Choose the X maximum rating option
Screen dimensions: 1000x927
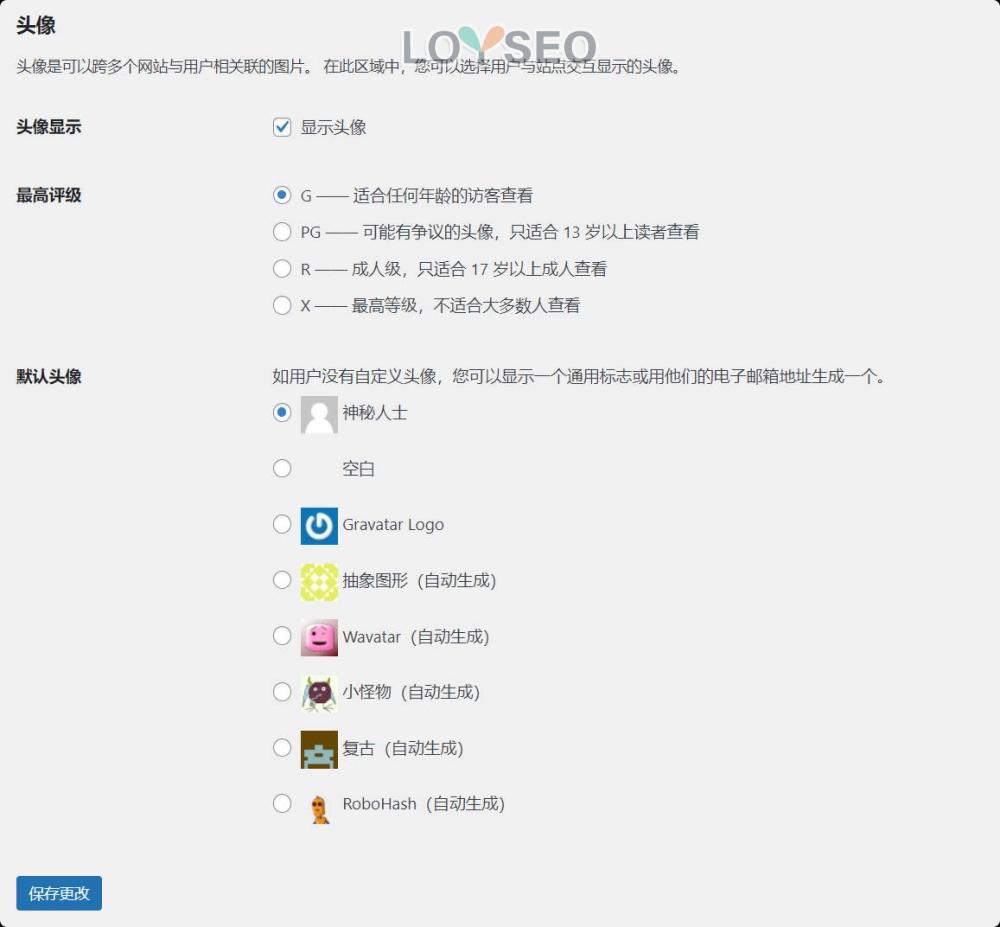281,305
